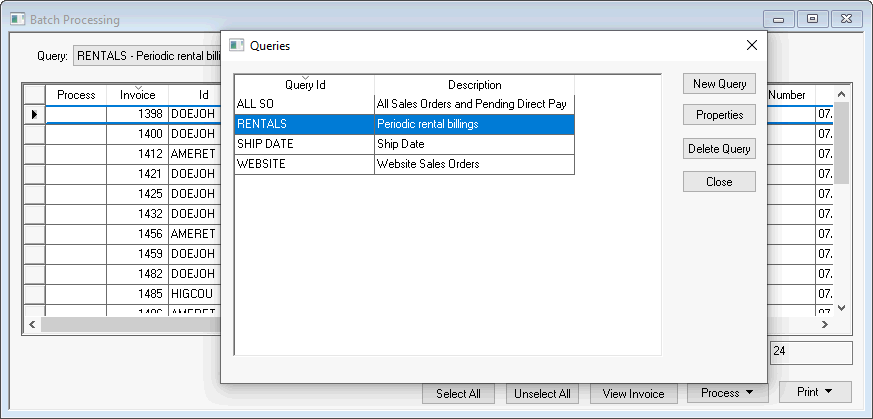Open Properties for the selected query

pyautogui.click(x=719, y=115)
